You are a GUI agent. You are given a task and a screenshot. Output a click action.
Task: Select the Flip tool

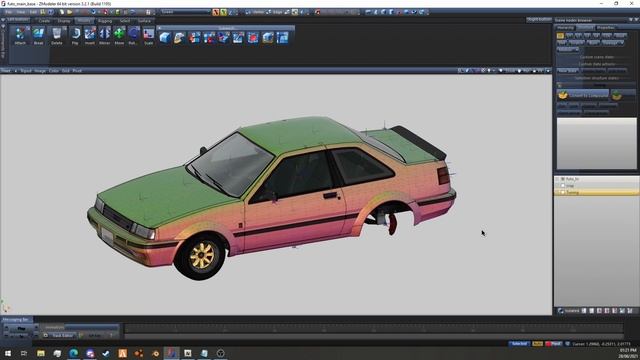coord(75,36)
